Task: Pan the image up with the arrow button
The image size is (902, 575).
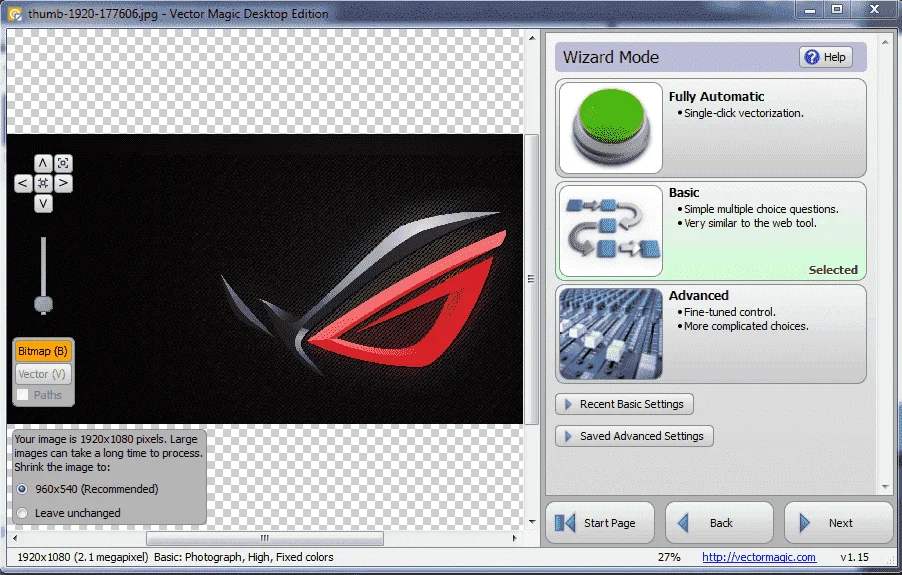Action: [x=43, y=163]
